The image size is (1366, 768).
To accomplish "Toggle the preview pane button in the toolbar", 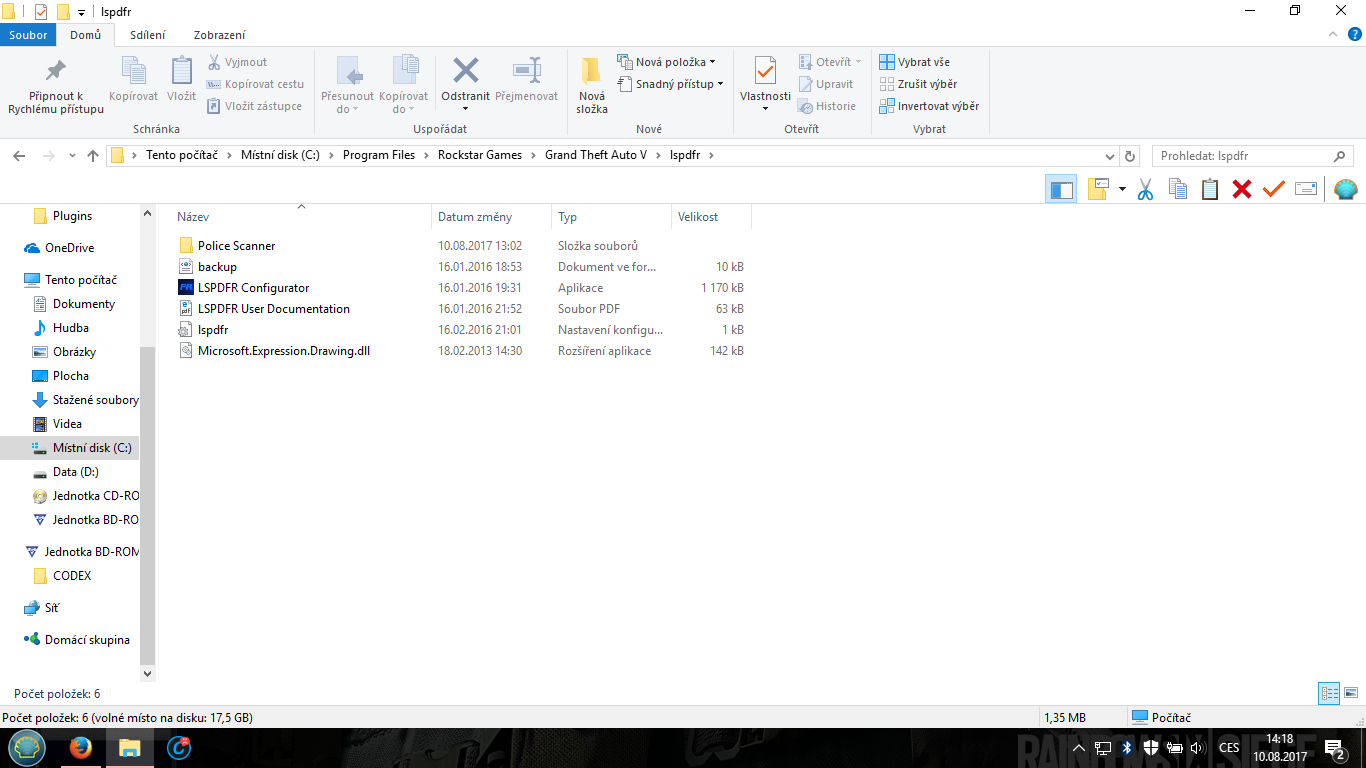I will [1061, 189].
